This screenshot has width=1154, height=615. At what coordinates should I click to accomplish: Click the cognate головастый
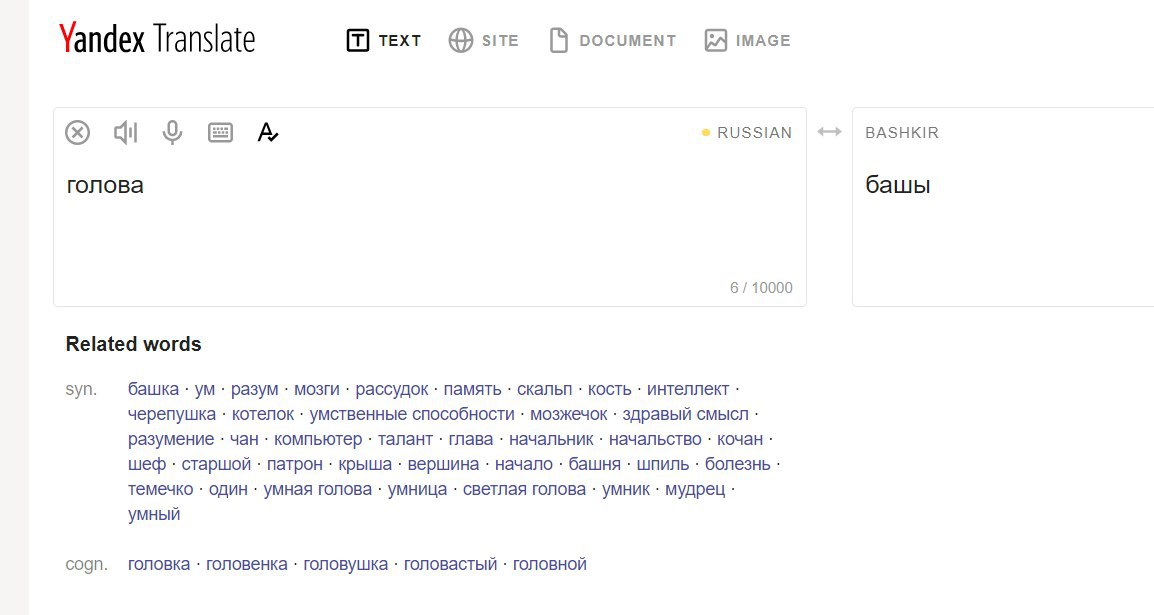[450, 564]
